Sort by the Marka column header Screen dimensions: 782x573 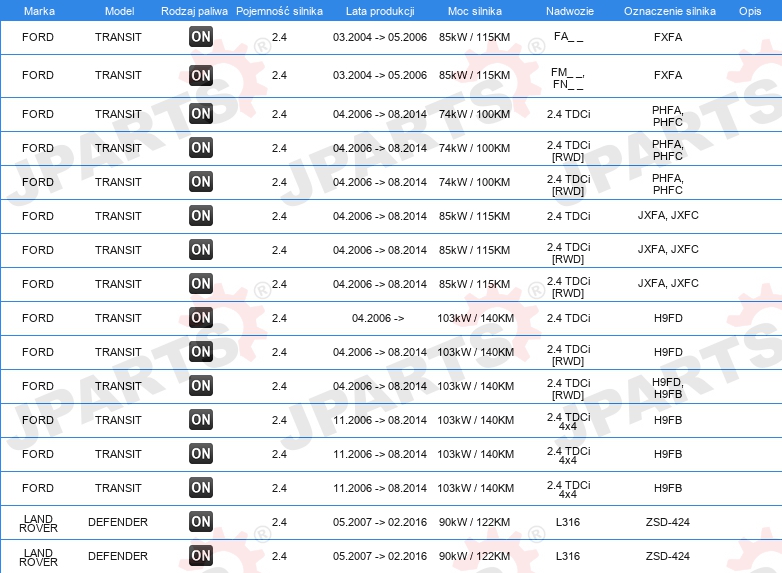pyautogui.click(x=39, y=11)
